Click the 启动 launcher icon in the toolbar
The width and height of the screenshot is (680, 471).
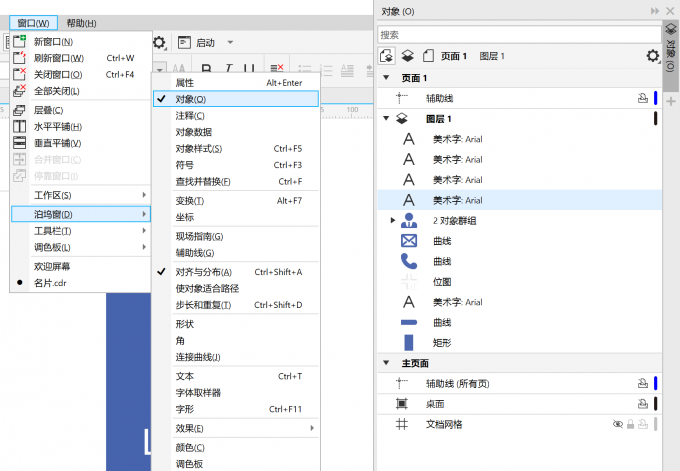pos(184,43)
